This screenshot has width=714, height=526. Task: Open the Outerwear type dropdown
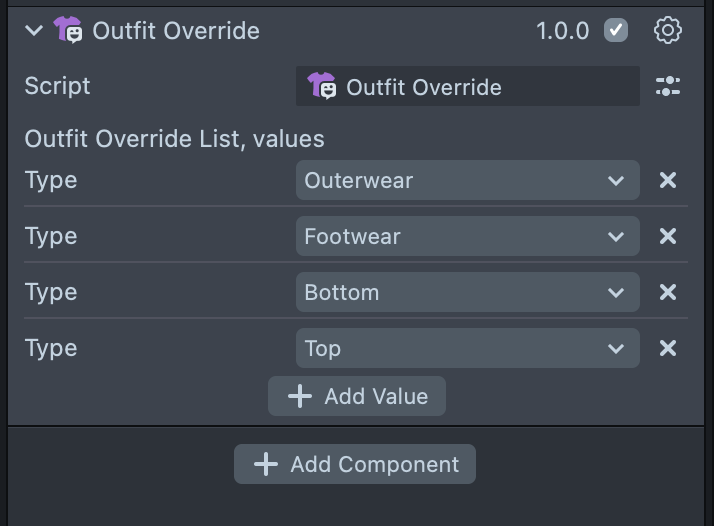(x=467, y=180)
